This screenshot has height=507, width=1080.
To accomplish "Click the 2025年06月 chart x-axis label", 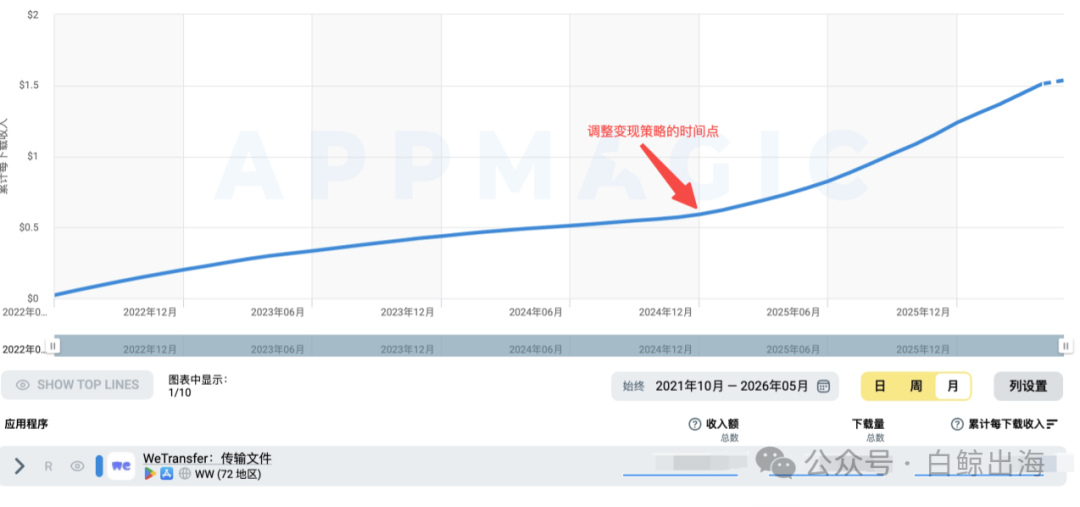I will pos(793,312).
